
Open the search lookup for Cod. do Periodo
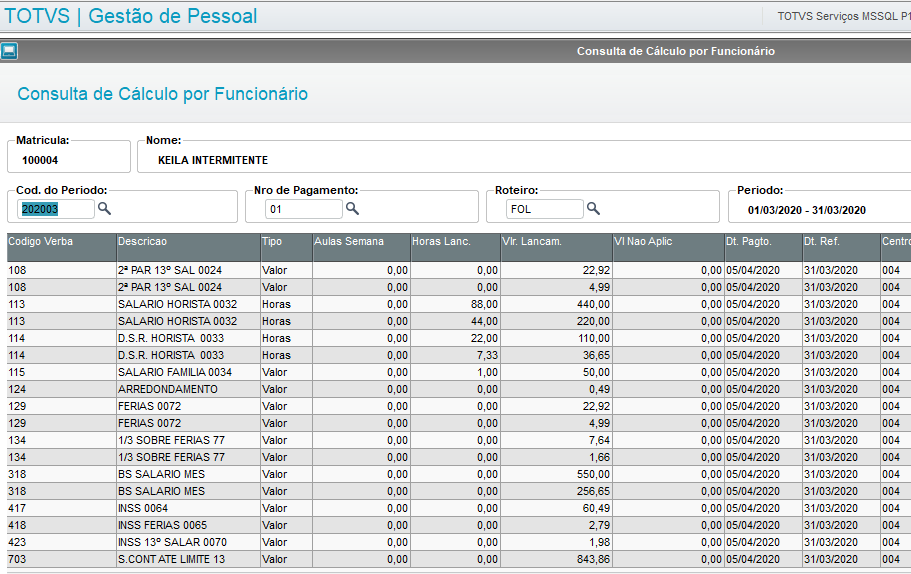coord(105,208)
